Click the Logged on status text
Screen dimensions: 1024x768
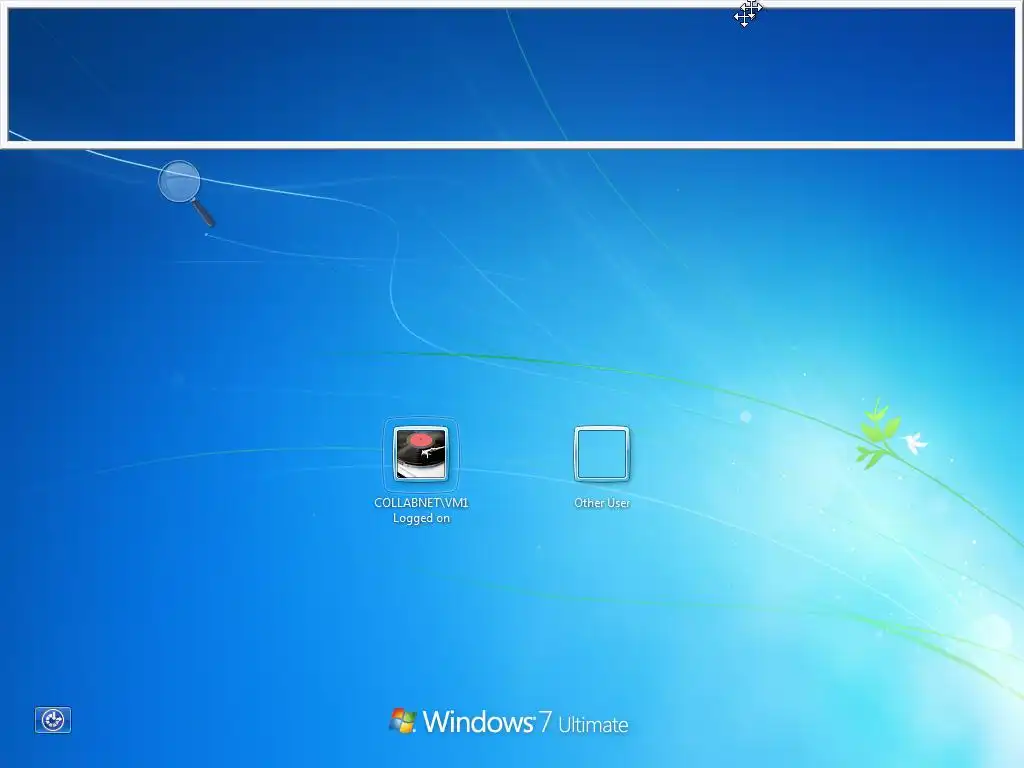click(421, 518)
